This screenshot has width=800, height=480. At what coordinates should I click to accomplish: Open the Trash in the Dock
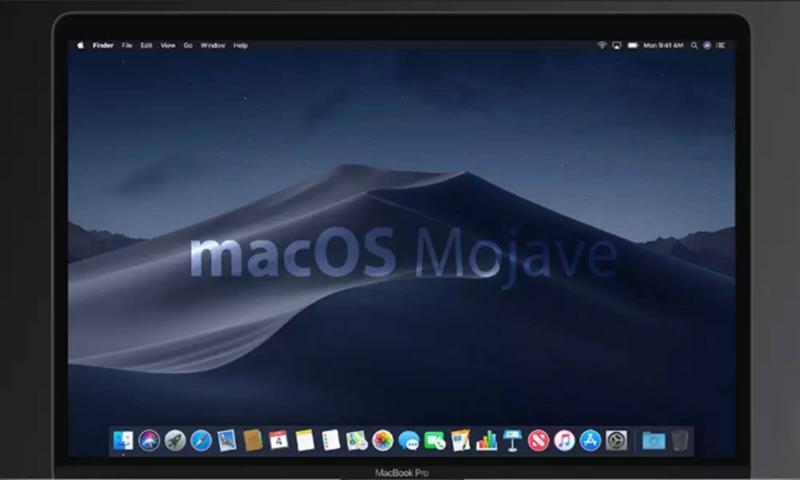click(x=680, y=441)
